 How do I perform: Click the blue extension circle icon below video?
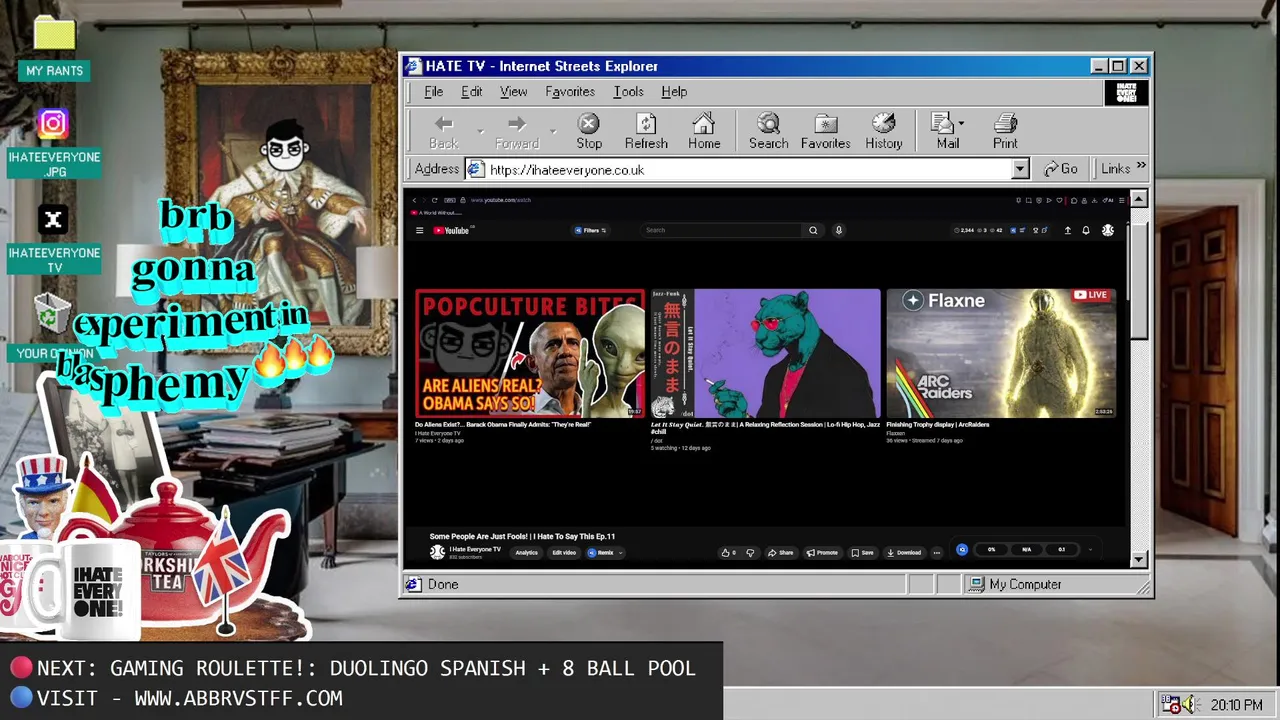coord(962,549)
